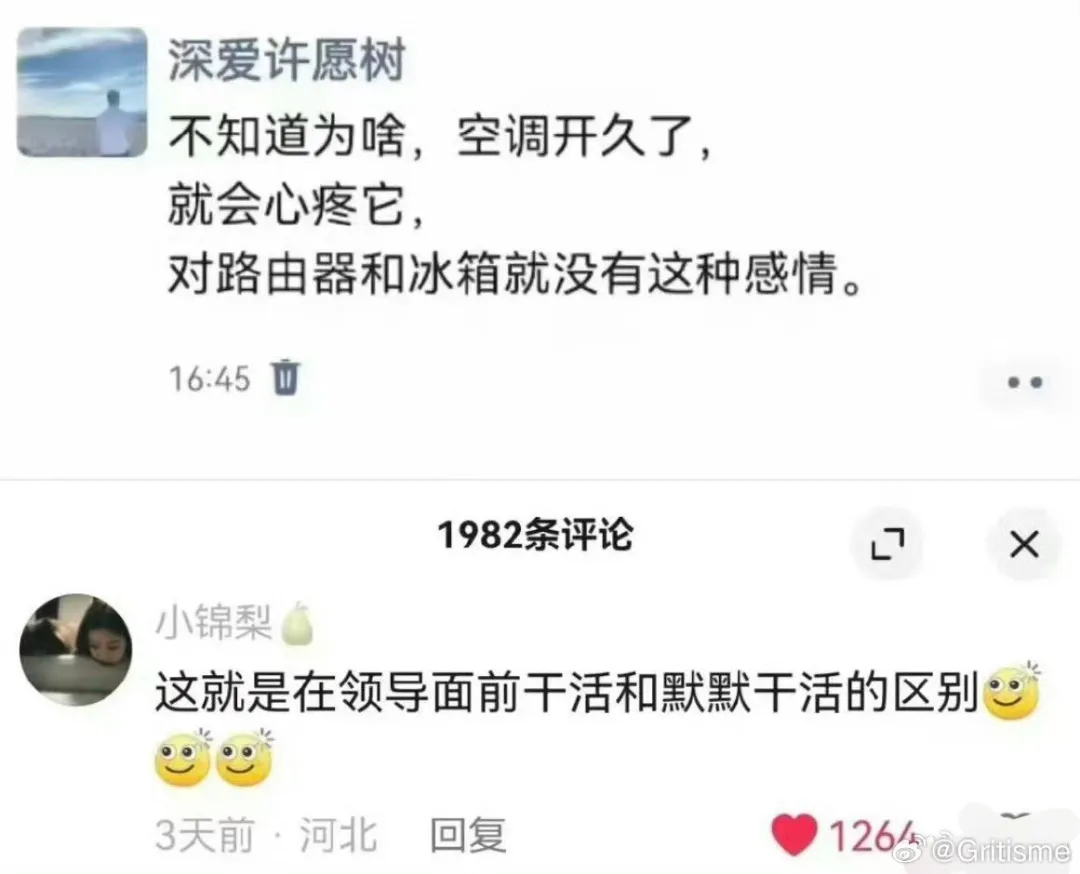Expand the comments panel to fullscreen
The width and height of the screenshot is (1080, 874).
tap(887, 544)
